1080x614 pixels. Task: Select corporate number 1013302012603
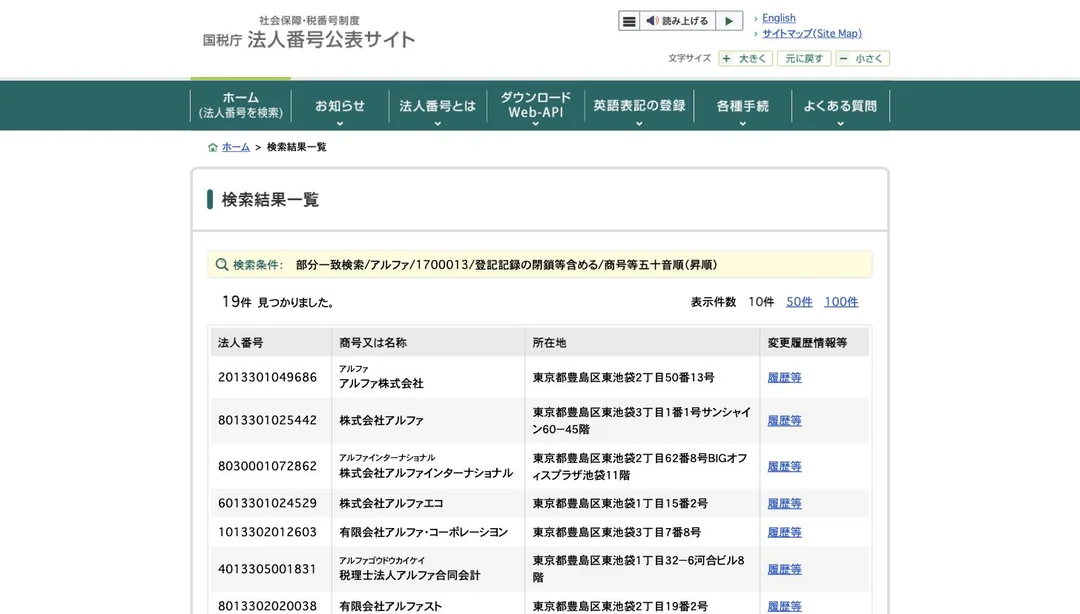tap(267, 532)
